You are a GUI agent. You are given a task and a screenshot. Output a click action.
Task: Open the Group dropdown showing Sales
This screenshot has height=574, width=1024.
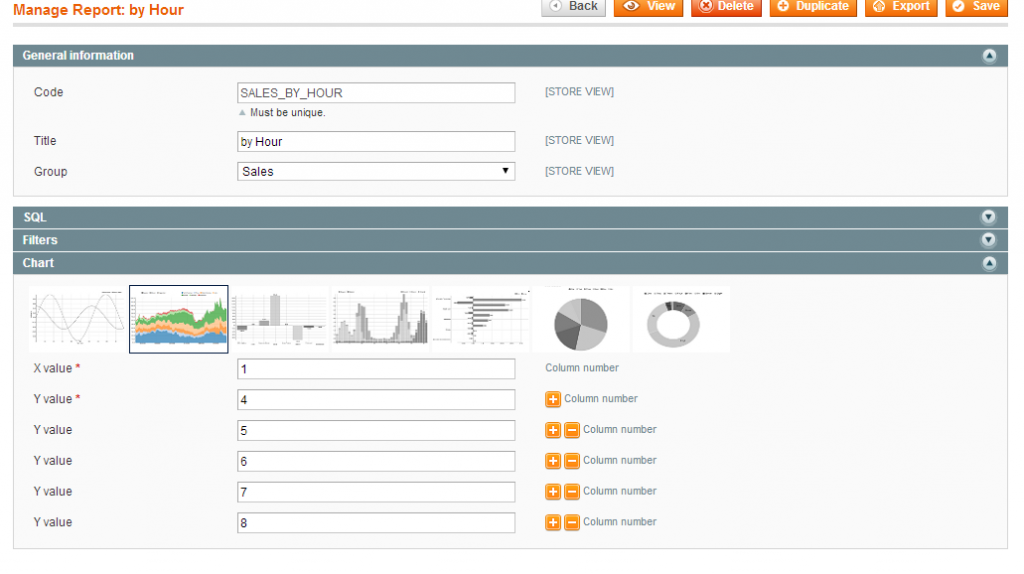[x=376, y=172]
